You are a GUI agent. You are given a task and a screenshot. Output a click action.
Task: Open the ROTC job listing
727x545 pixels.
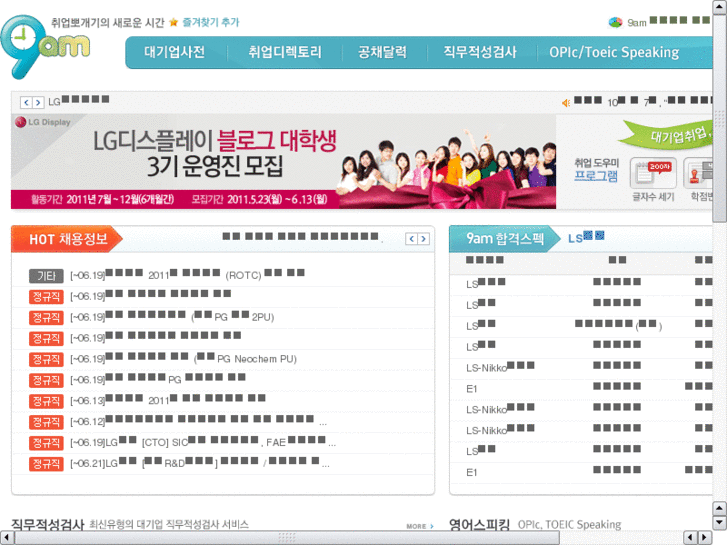click(187, 275)
